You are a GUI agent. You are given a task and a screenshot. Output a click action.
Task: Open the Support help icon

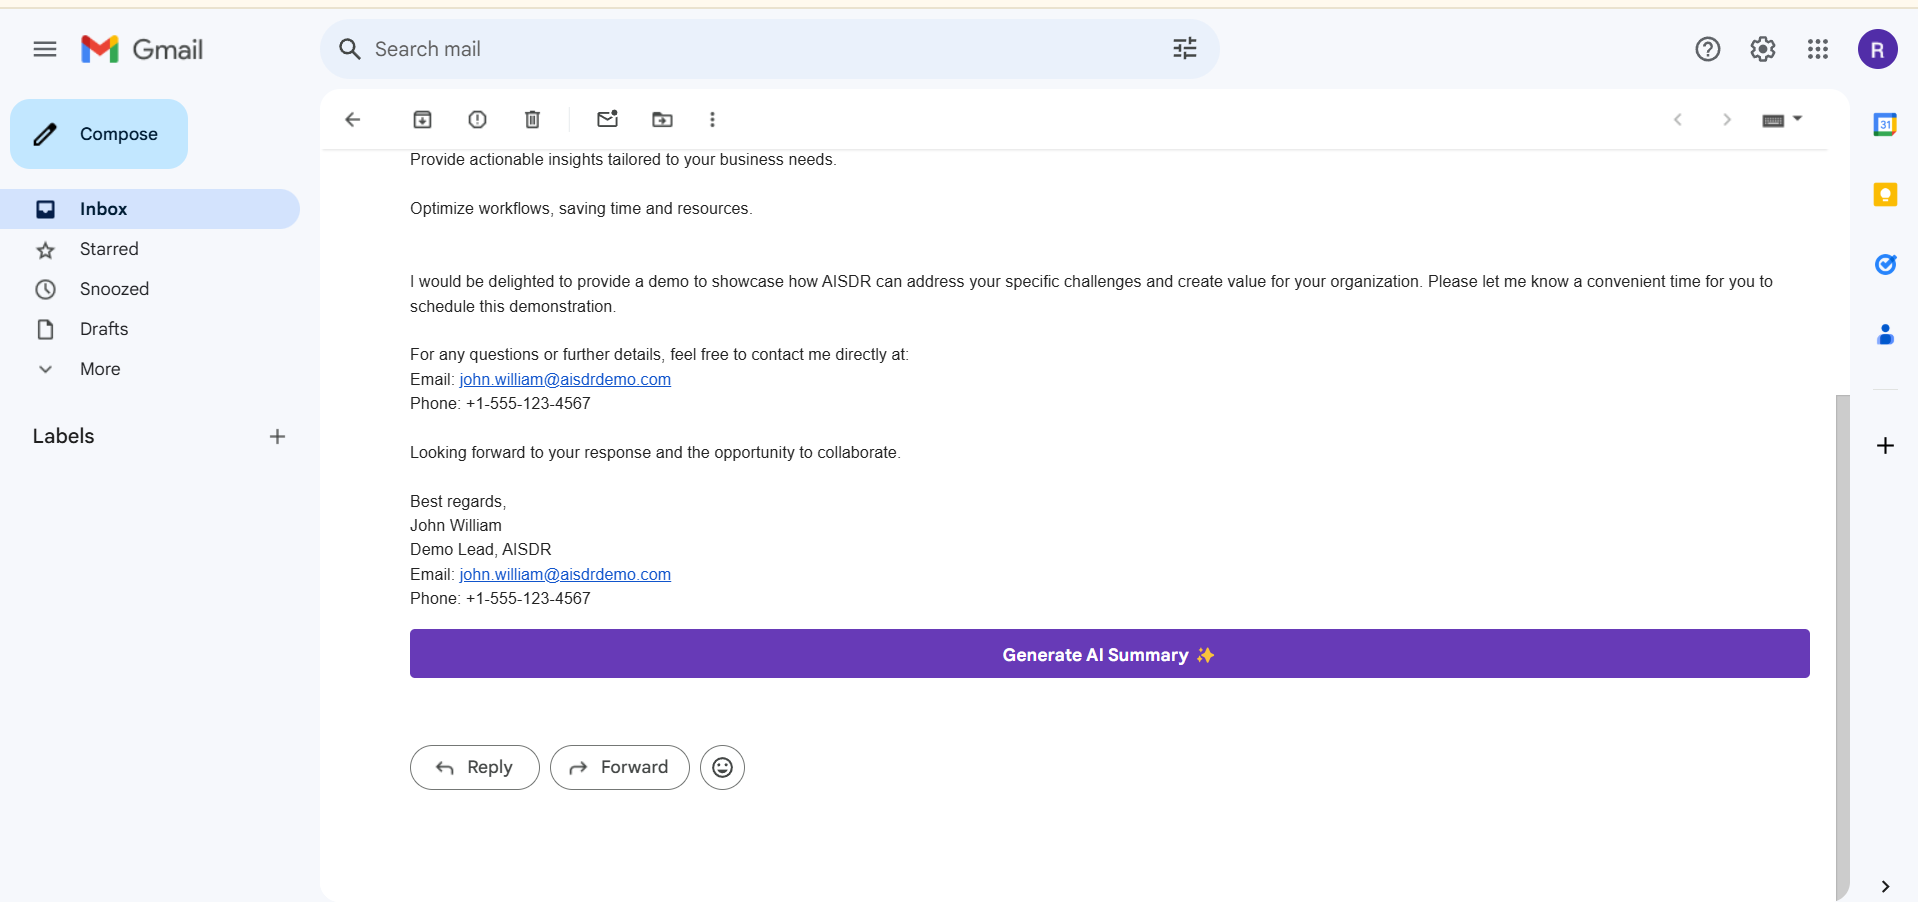coord(1708,49)
